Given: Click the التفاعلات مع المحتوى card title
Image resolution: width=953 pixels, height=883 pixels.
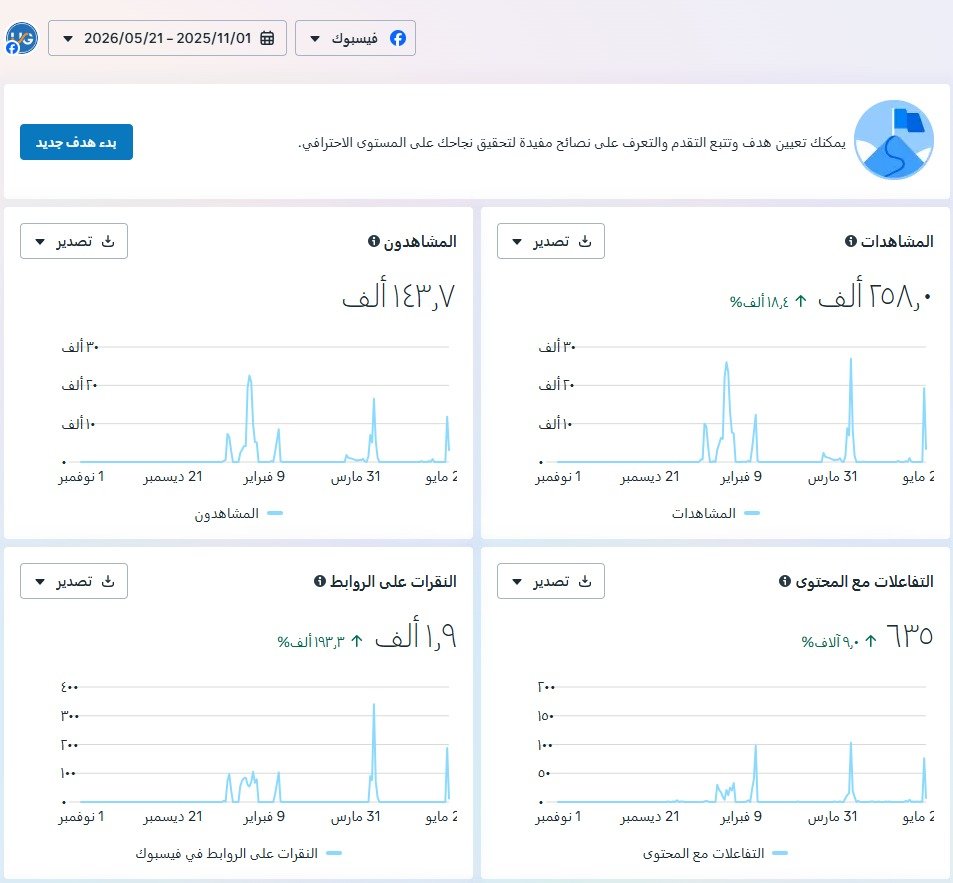Looking at the screenshot, I should [864, 582].
